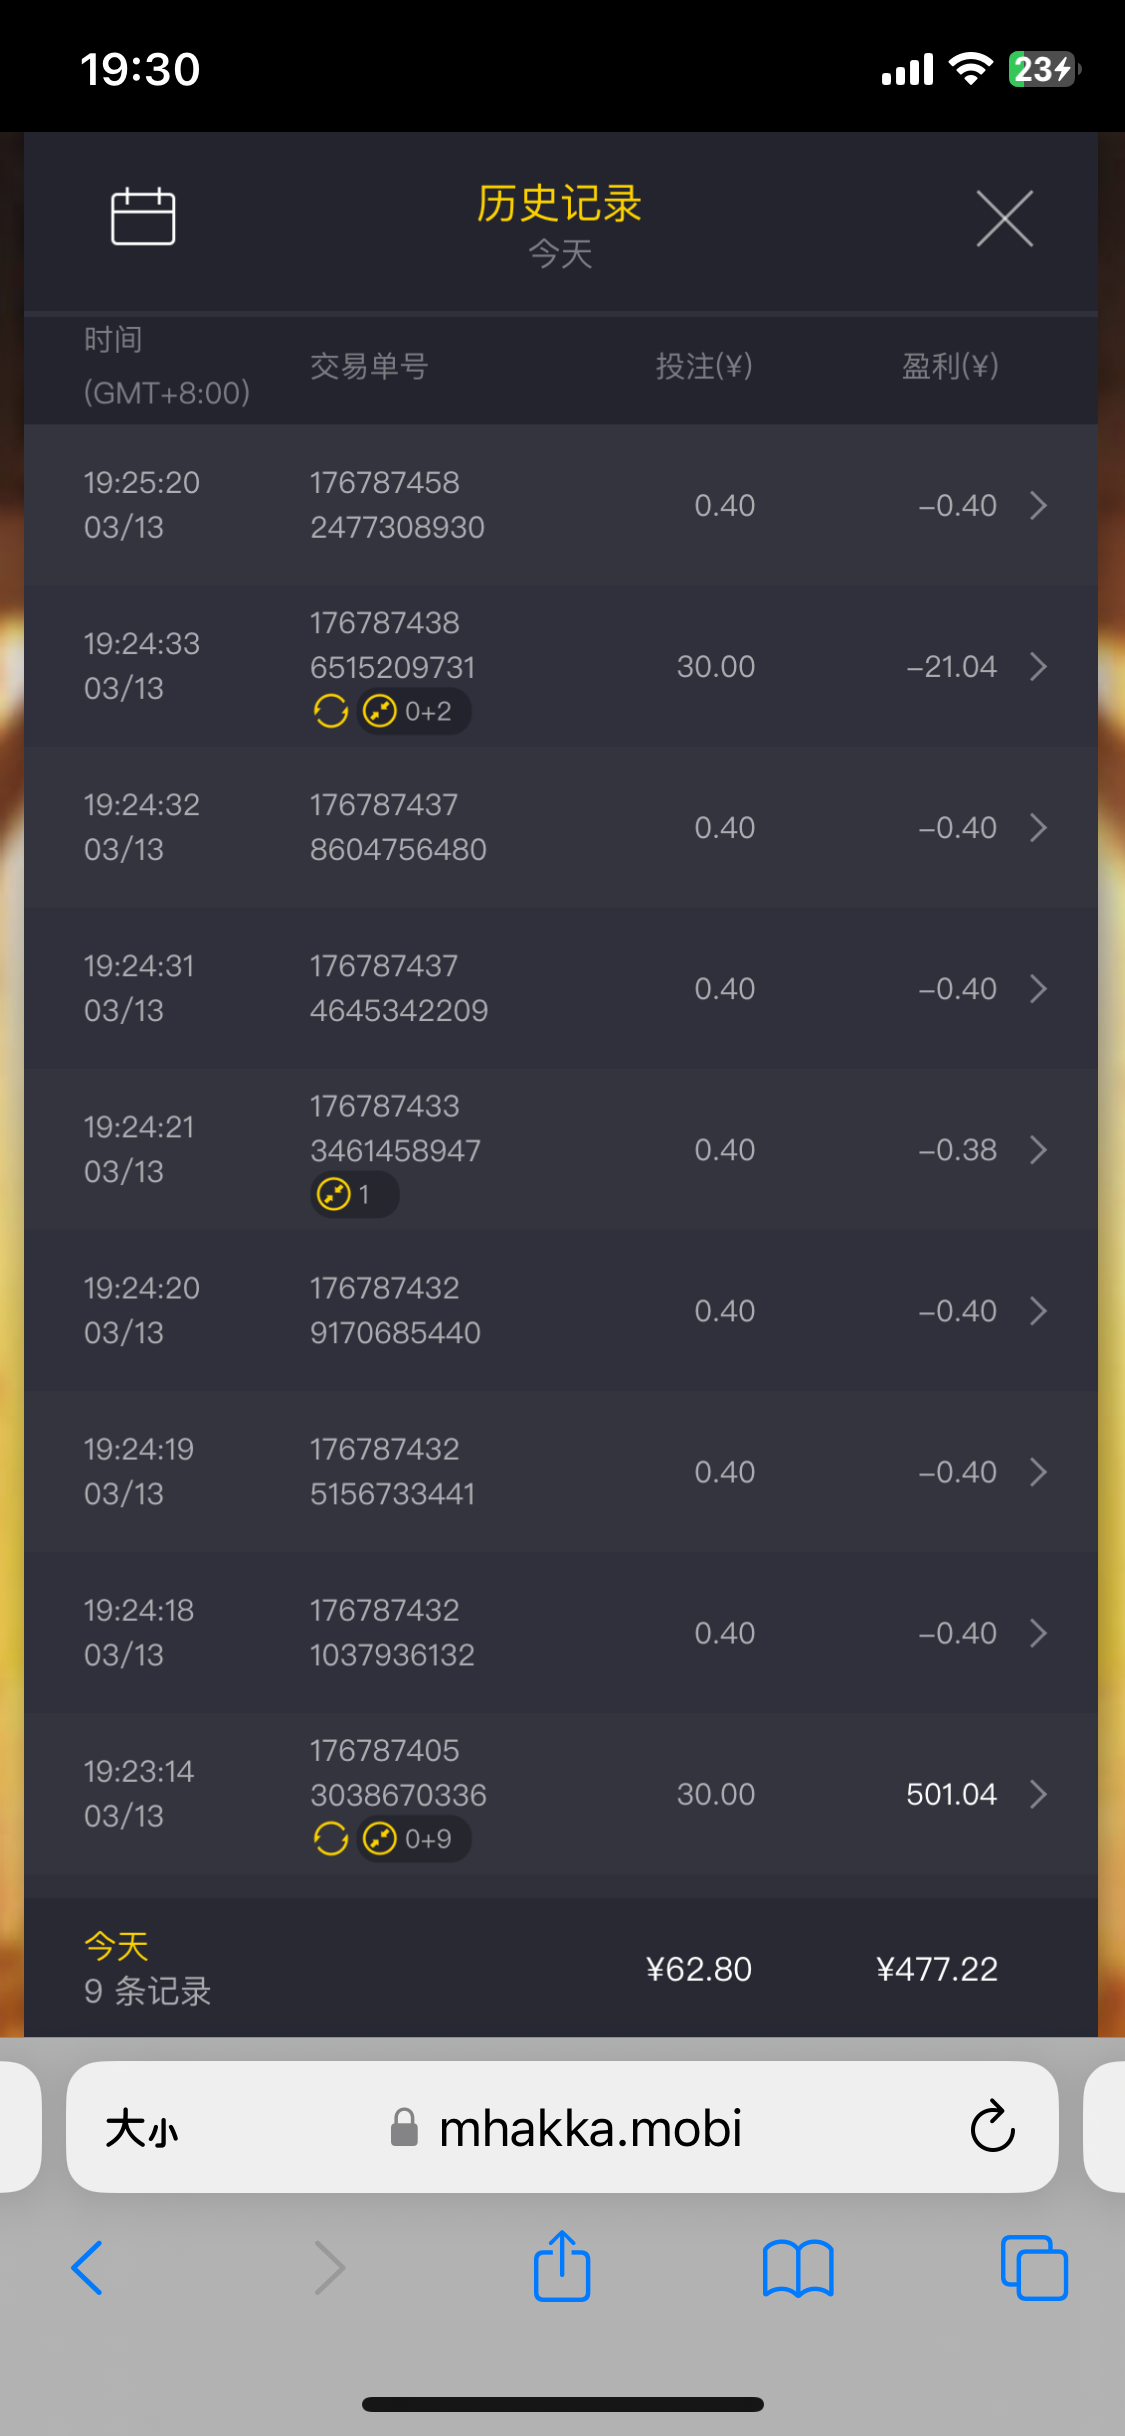Tap the free spin icon on 19:24:33 record
This screenshot has height=2436, width=1125.
pyautogui.click(x=331, y=711)
